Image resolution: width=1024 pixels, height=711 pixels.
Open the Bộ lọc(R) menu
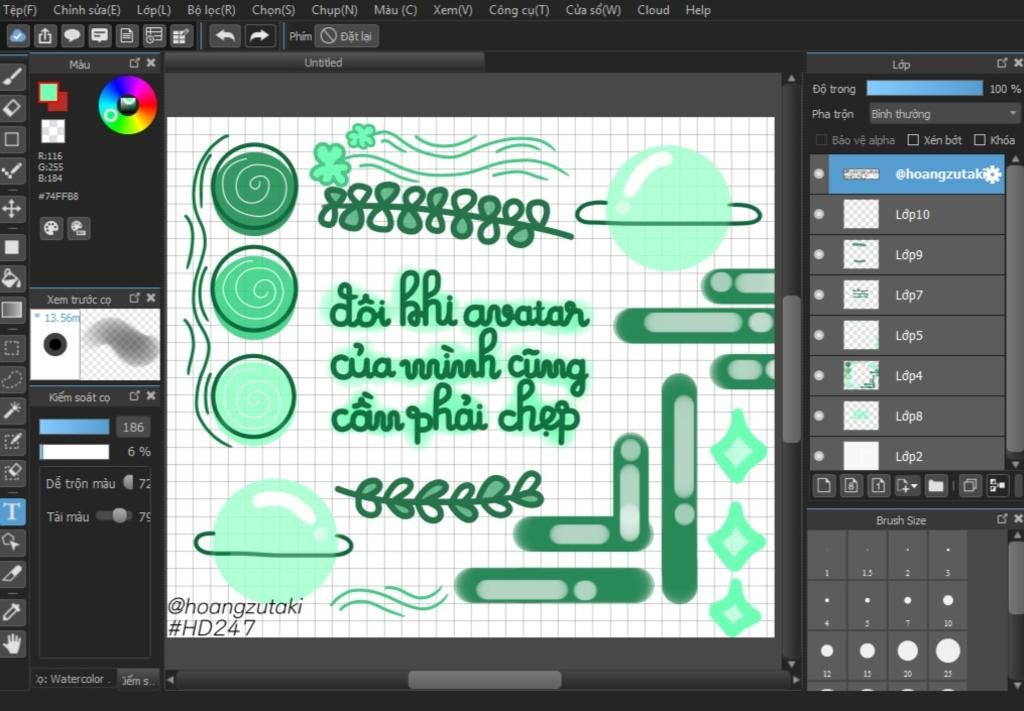[211, 10]
